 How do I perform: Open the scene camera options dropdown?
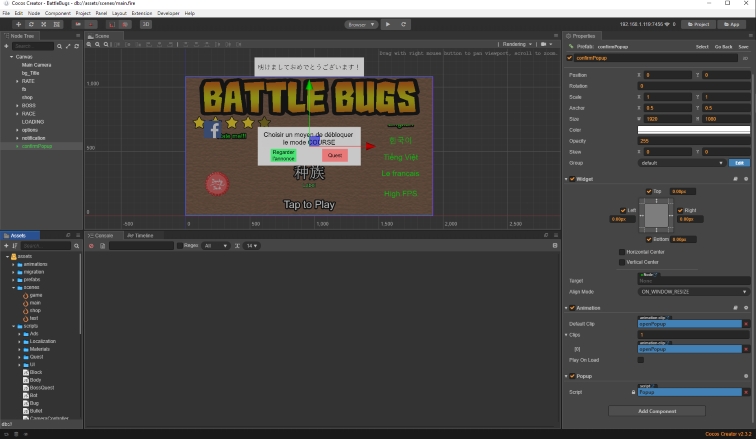546,44
